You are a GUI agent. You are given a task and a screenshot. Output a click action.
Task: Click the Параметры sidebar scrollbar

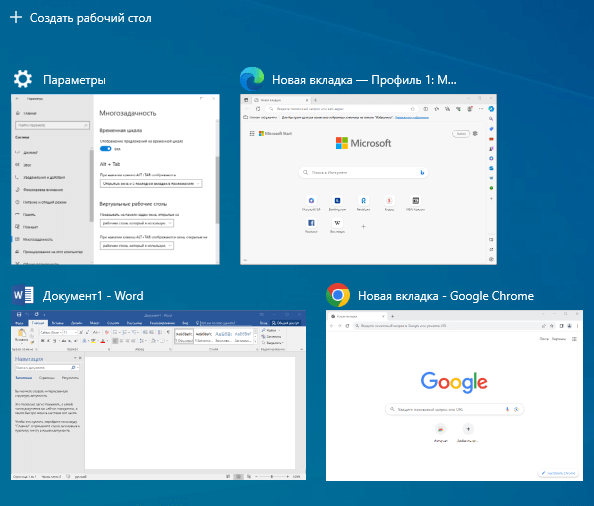(91, 186)
